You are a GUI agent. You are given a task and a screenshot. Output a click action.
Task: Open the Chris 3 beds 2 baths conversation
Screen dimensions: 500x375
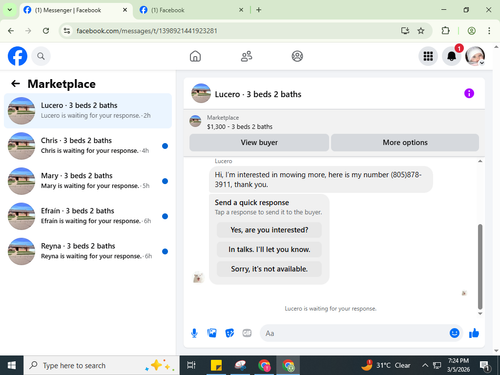88,146
